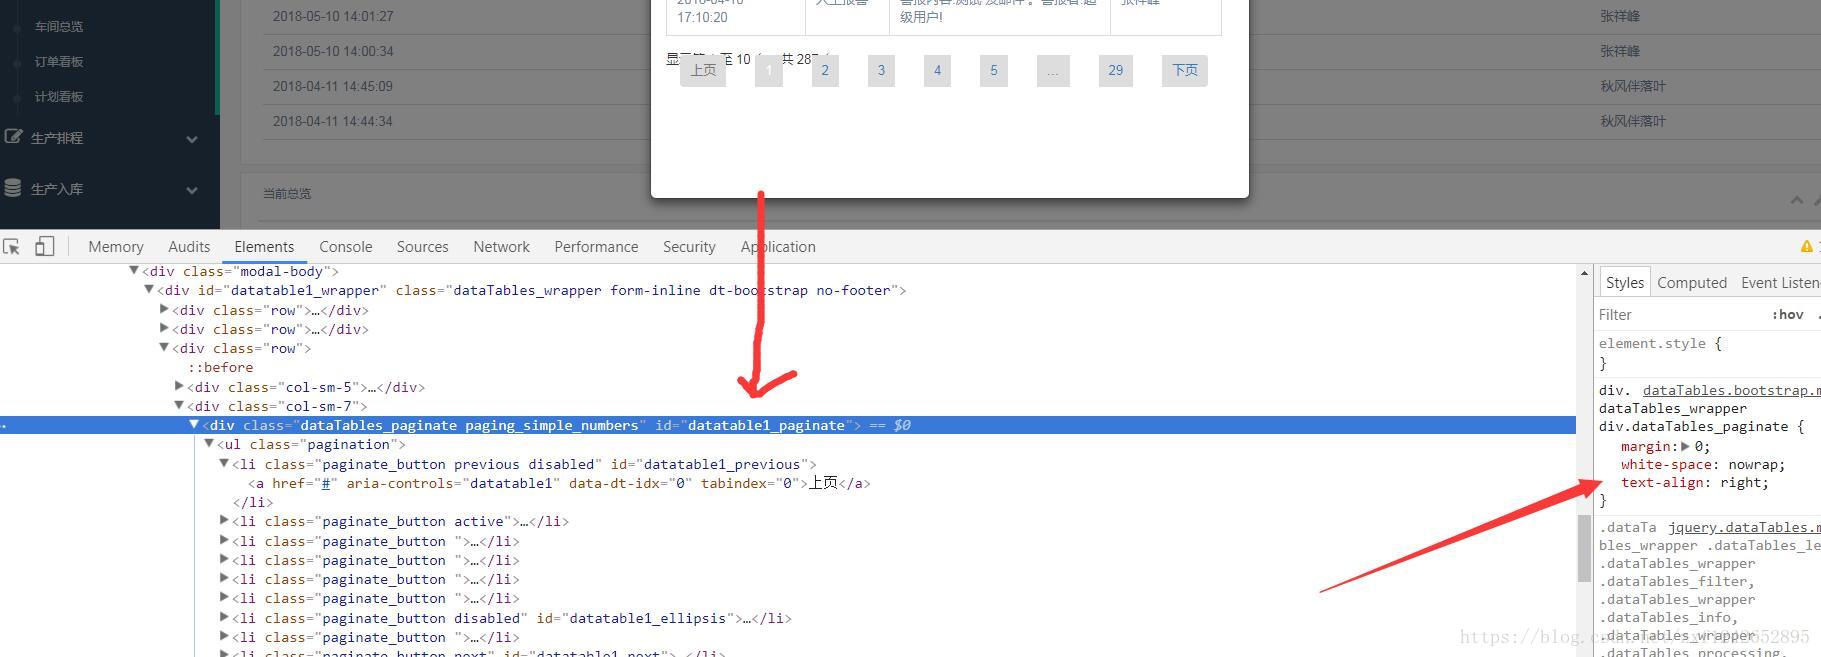This screenshot has height=657, width=1821.
Task: Collapse the modal-body div node
Action: 134,271
